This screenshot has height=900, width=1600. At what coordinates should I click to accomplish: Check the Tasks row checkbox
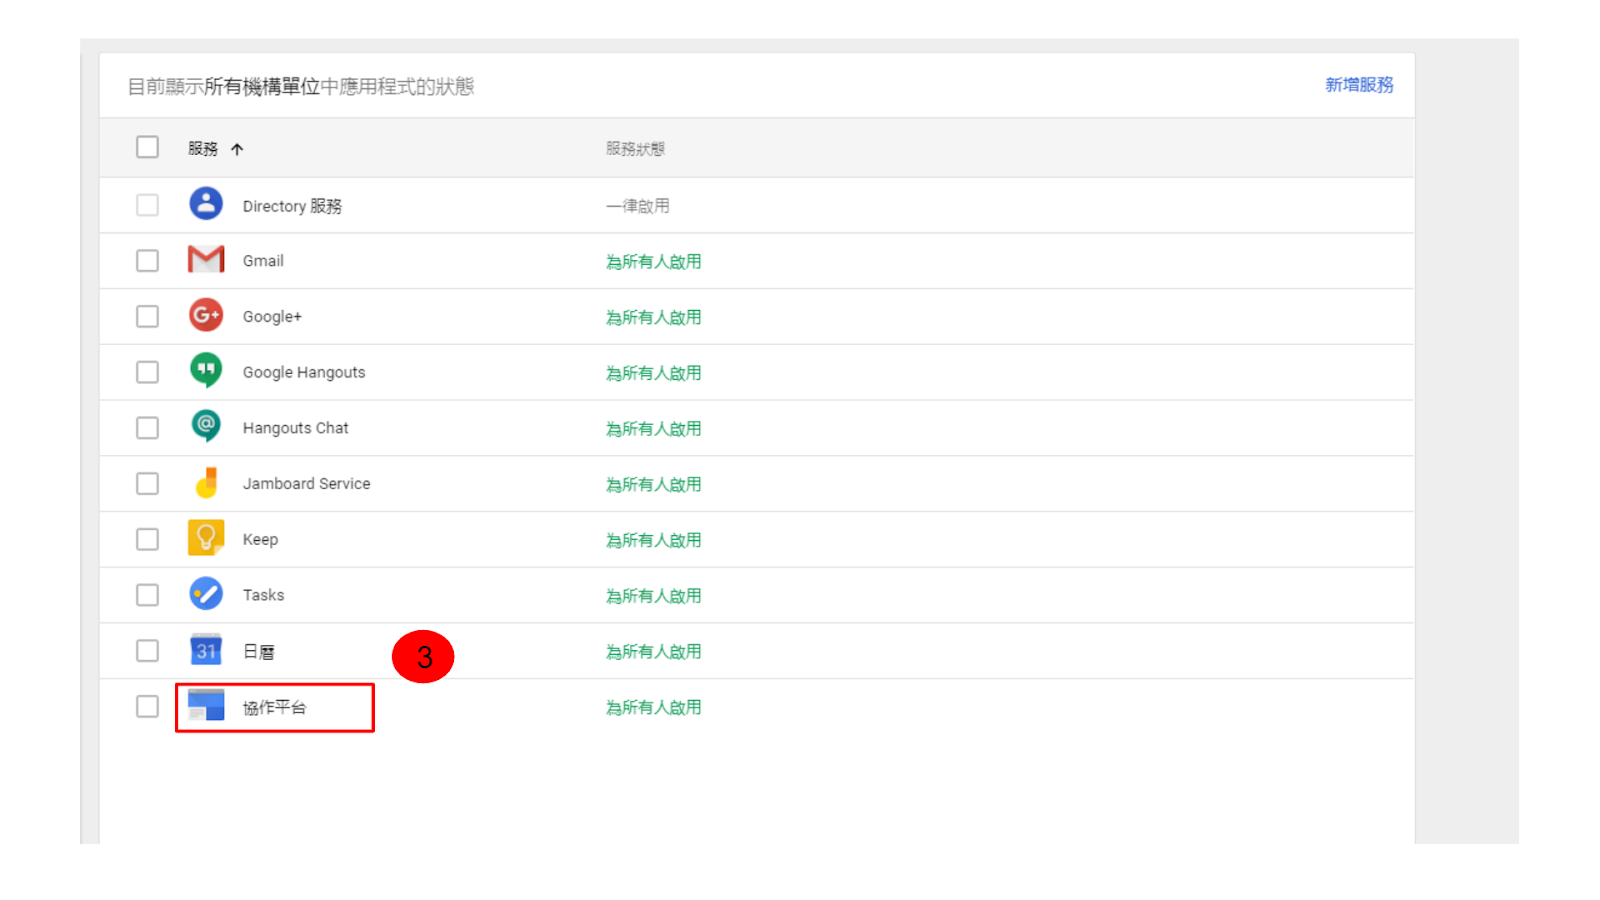[x=147, y=595]
